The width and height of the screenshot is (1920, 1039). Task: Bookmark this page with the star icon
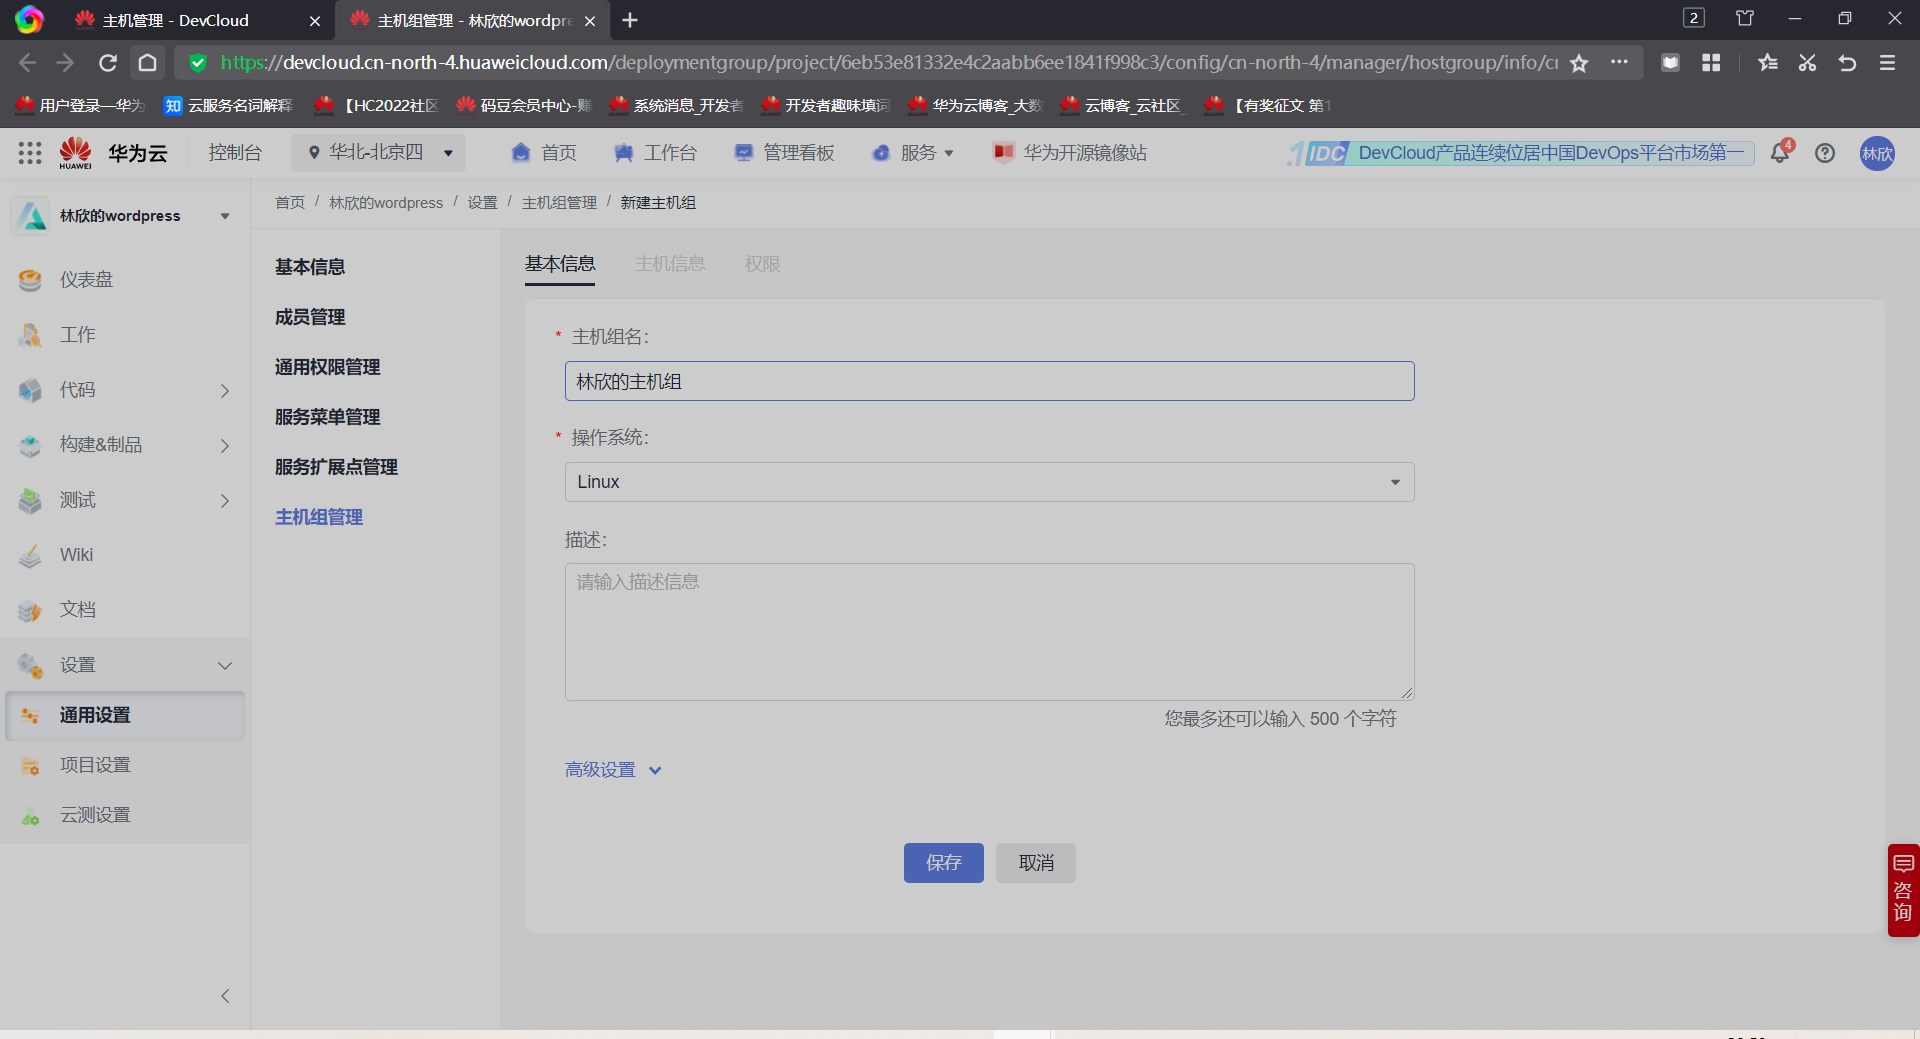(1579, 63)
